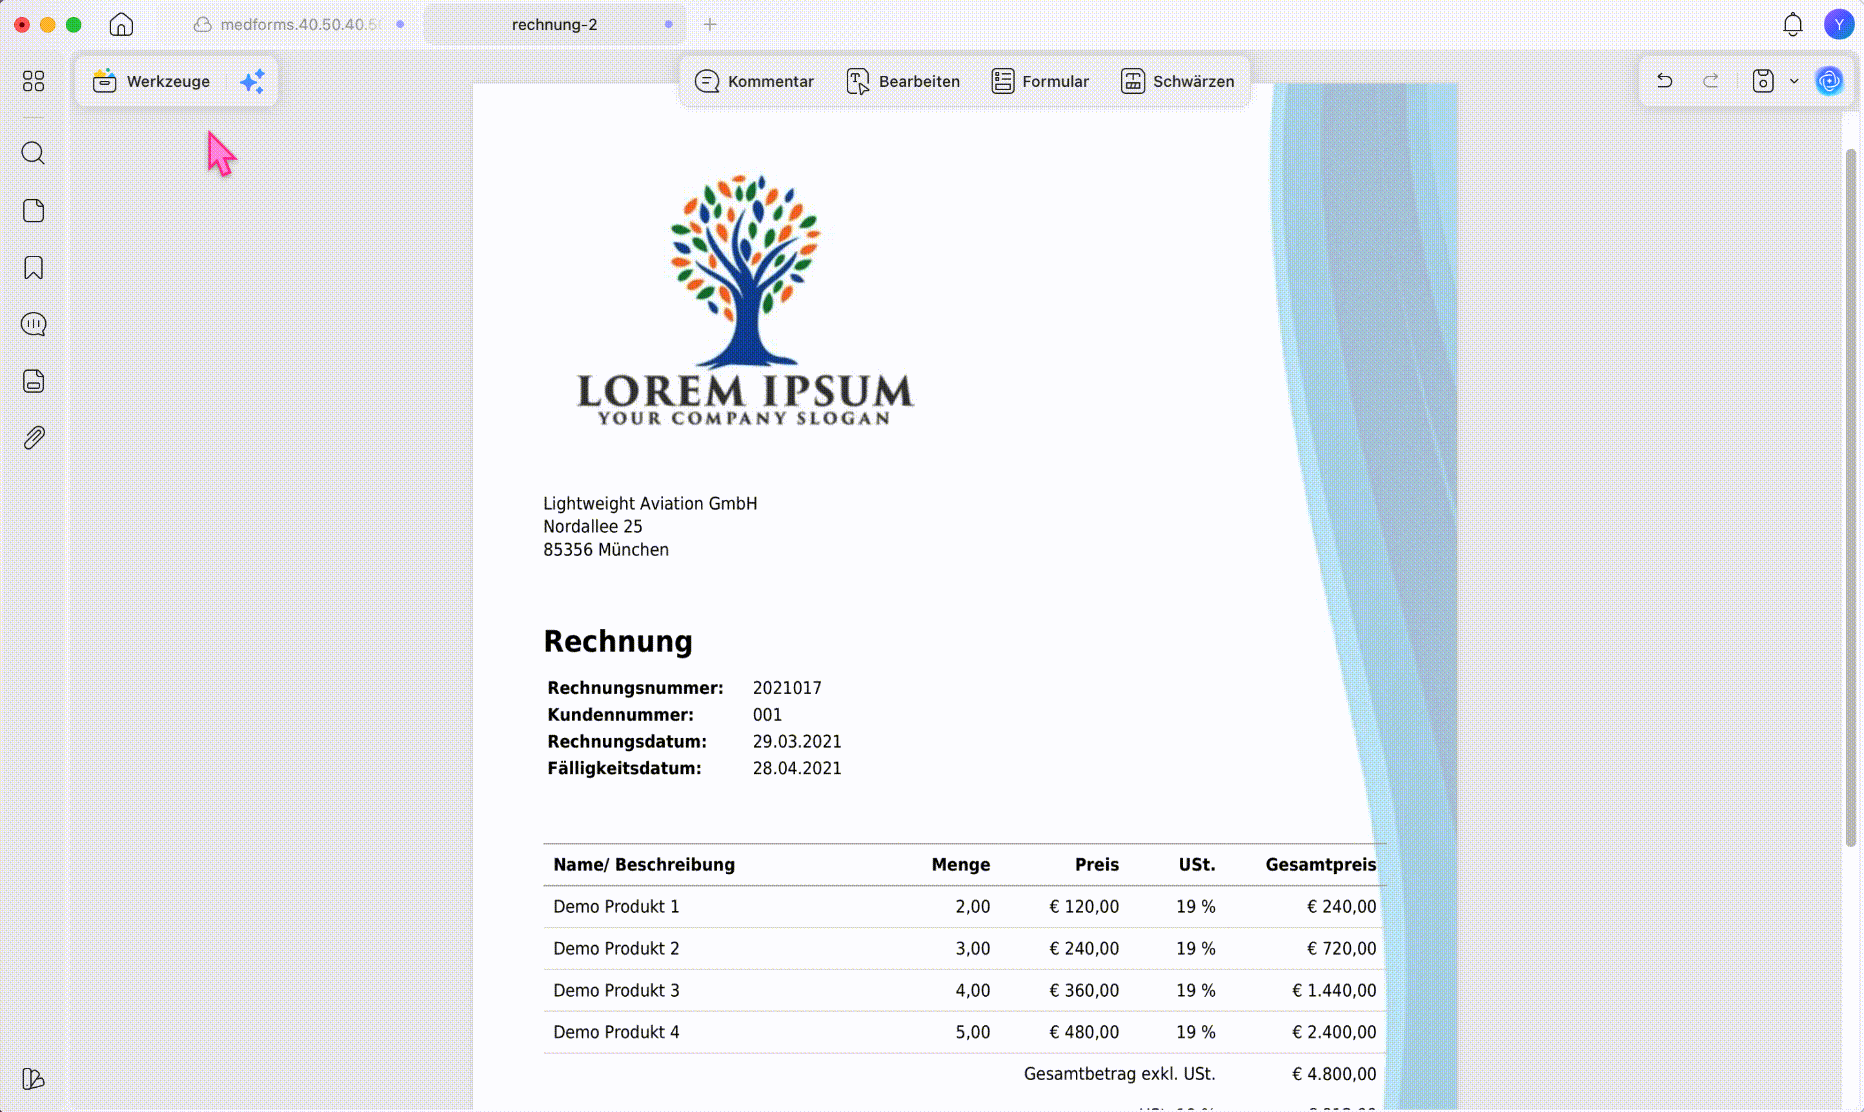The width and height of the screenshot is (1864, 1112).
Task: Click invoice number 2021017
Action: click(x=787, y=688)
